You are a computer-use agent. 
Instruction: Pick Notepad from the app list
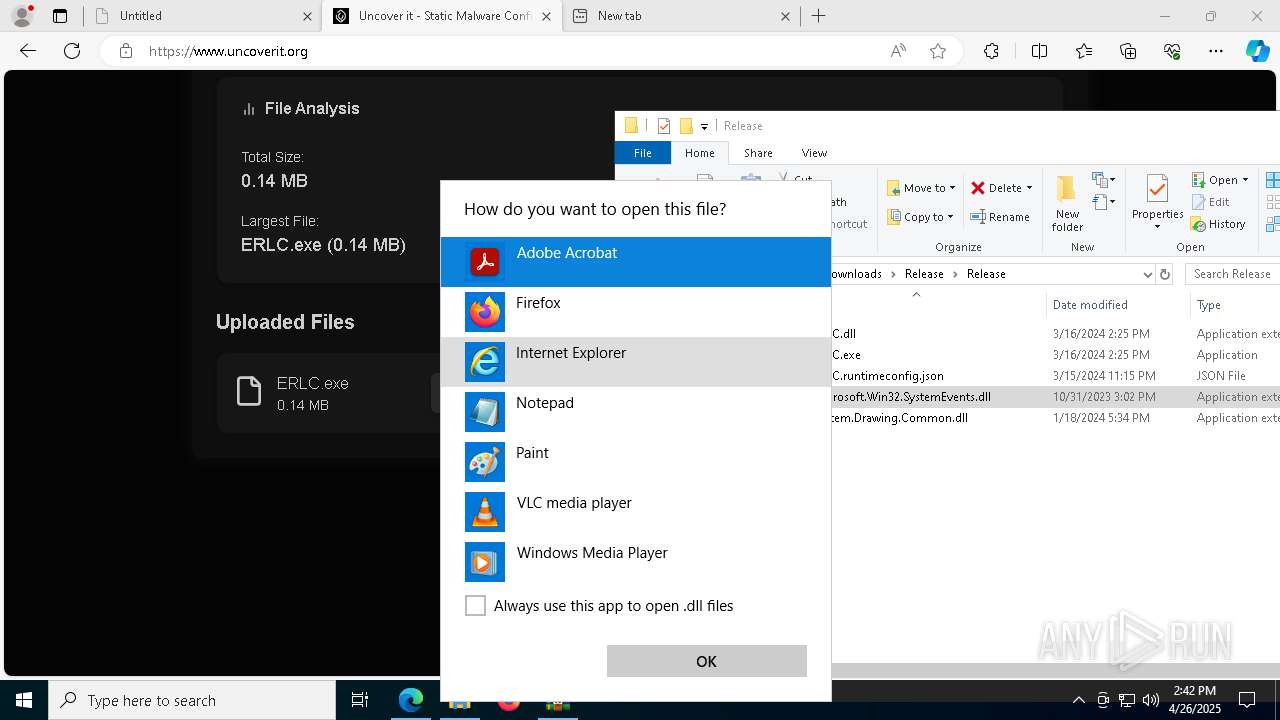point(636,412)
